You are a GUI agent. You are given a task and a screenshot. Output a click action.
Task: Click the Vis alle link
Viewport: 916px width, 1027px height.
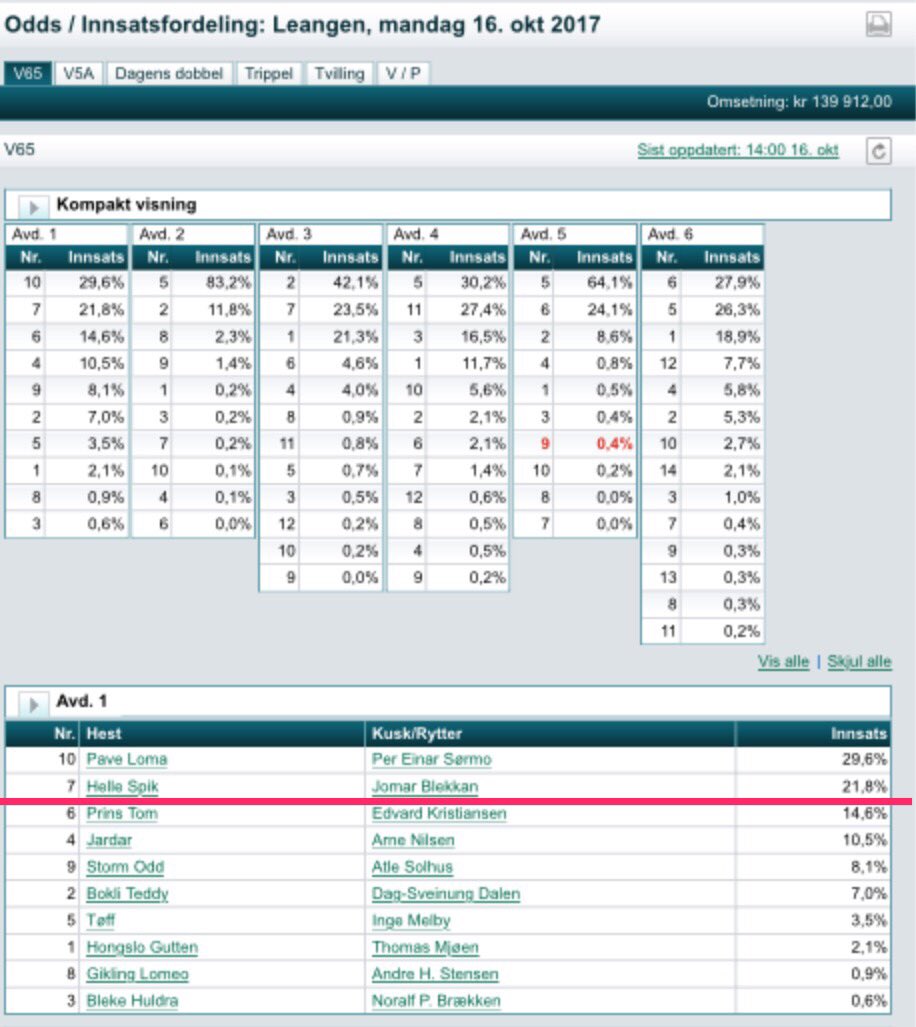783,662
